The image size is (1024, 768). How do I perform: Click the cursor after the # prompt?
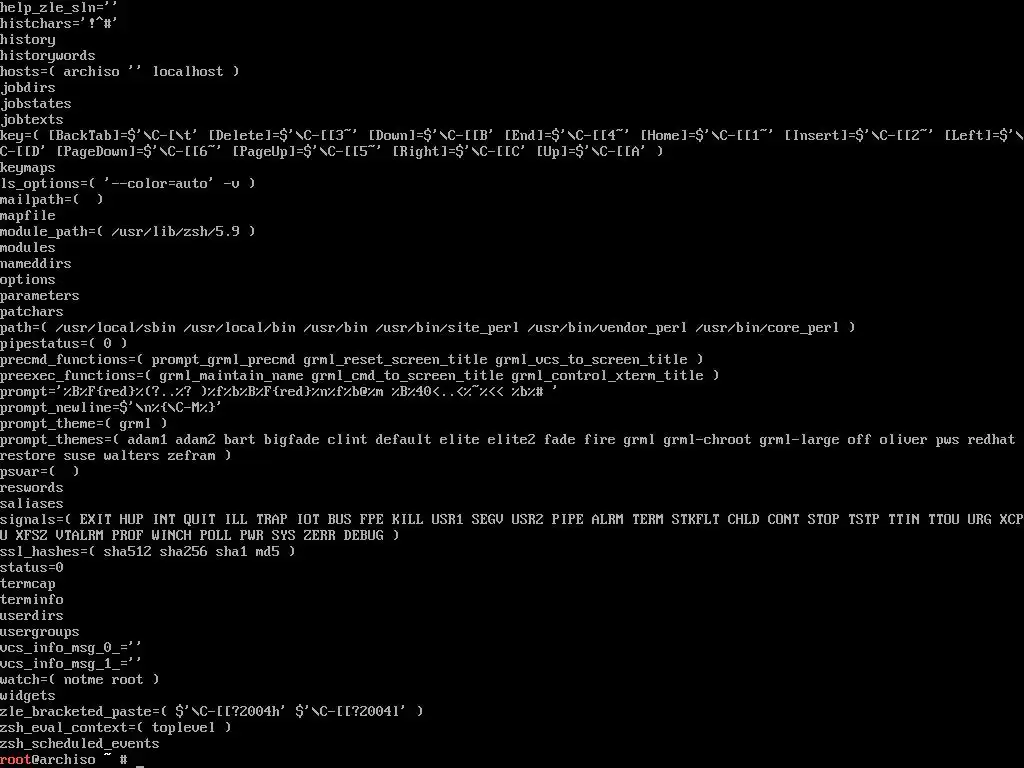pyautogui.click(x=140, y=764)
